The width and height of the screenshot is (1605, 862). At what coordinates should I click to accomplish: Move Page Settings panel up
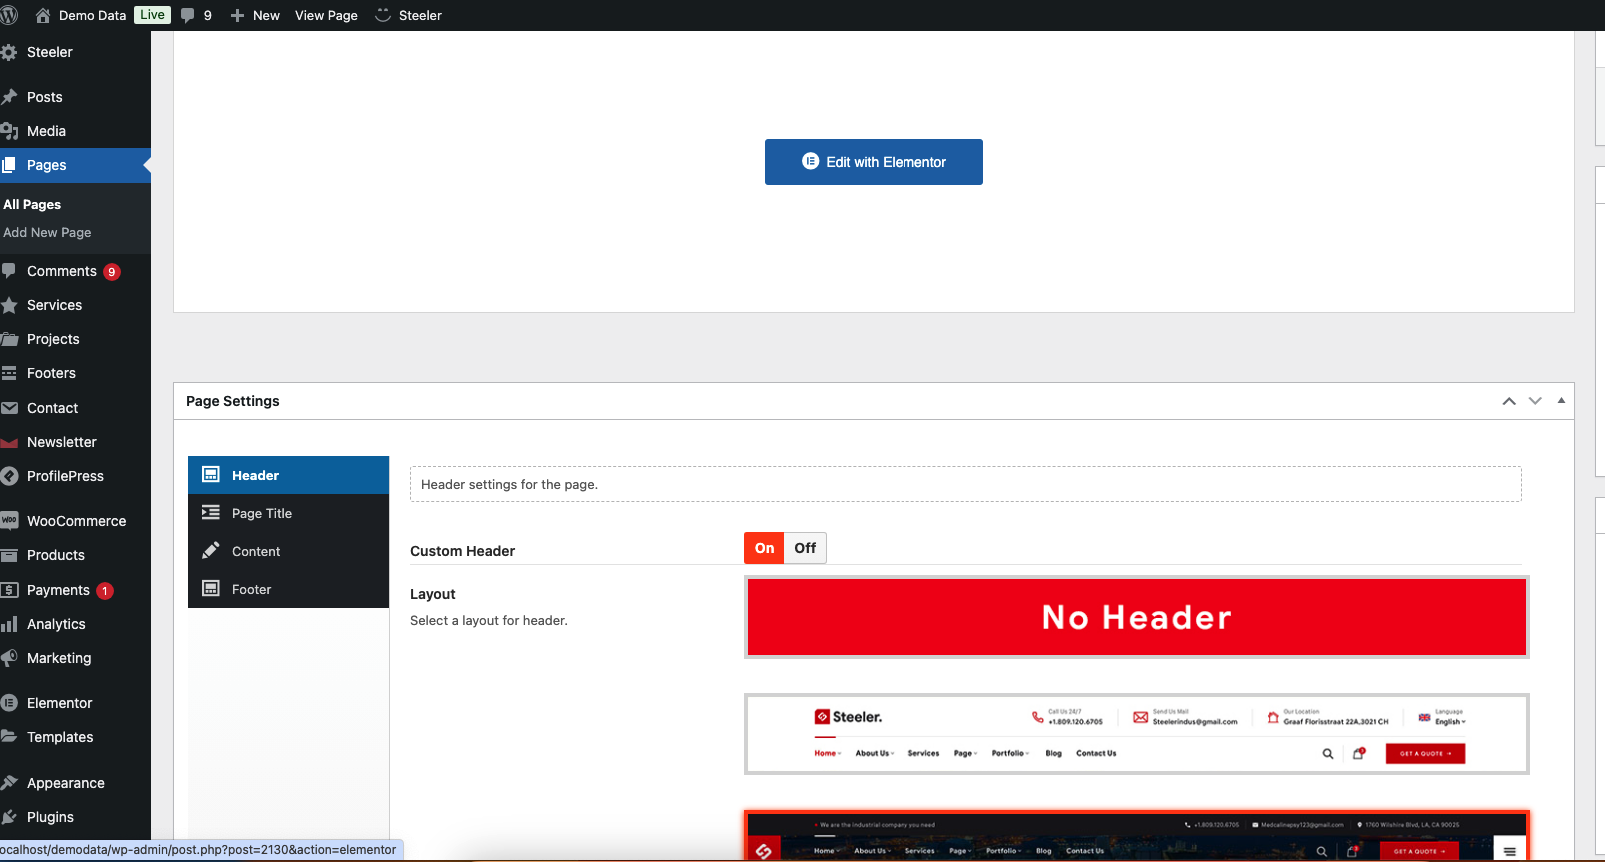(x=1508, y=401)
